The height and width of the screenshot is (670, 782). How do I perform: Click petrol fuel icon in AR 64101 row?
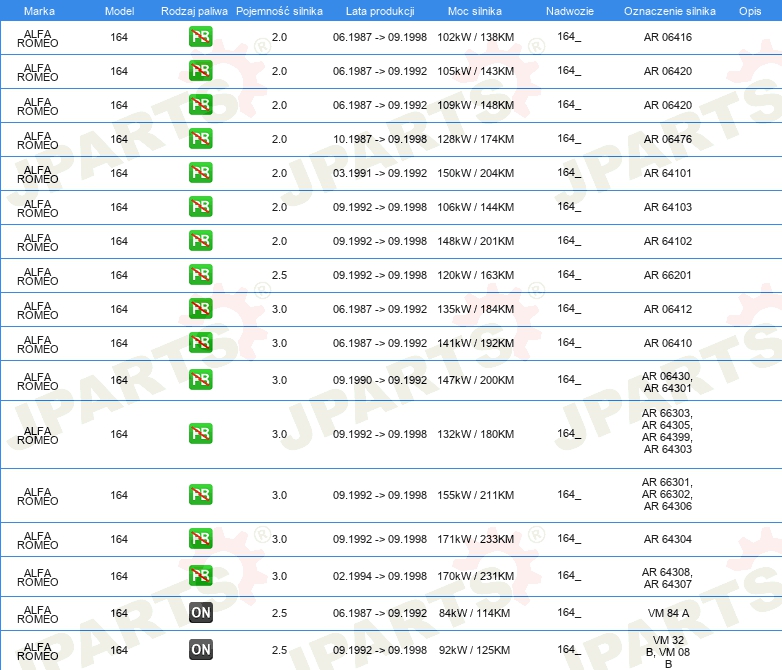(200, 173)
